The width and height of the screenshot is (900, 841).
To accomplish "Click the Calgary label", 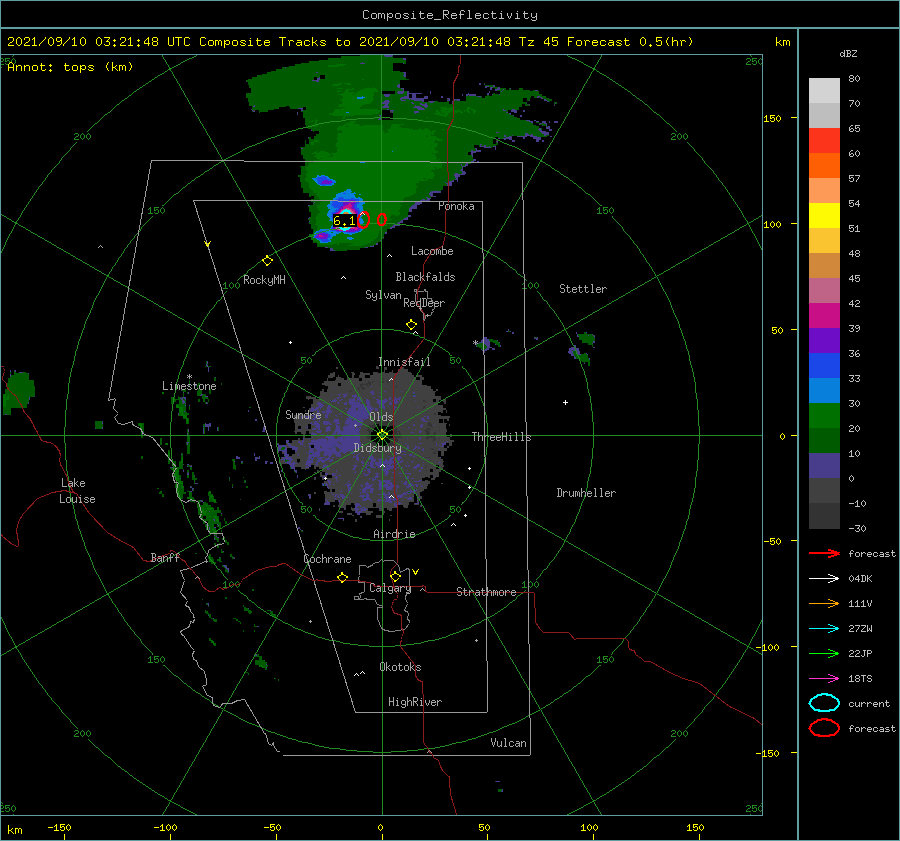I will [x=390, y=588].
